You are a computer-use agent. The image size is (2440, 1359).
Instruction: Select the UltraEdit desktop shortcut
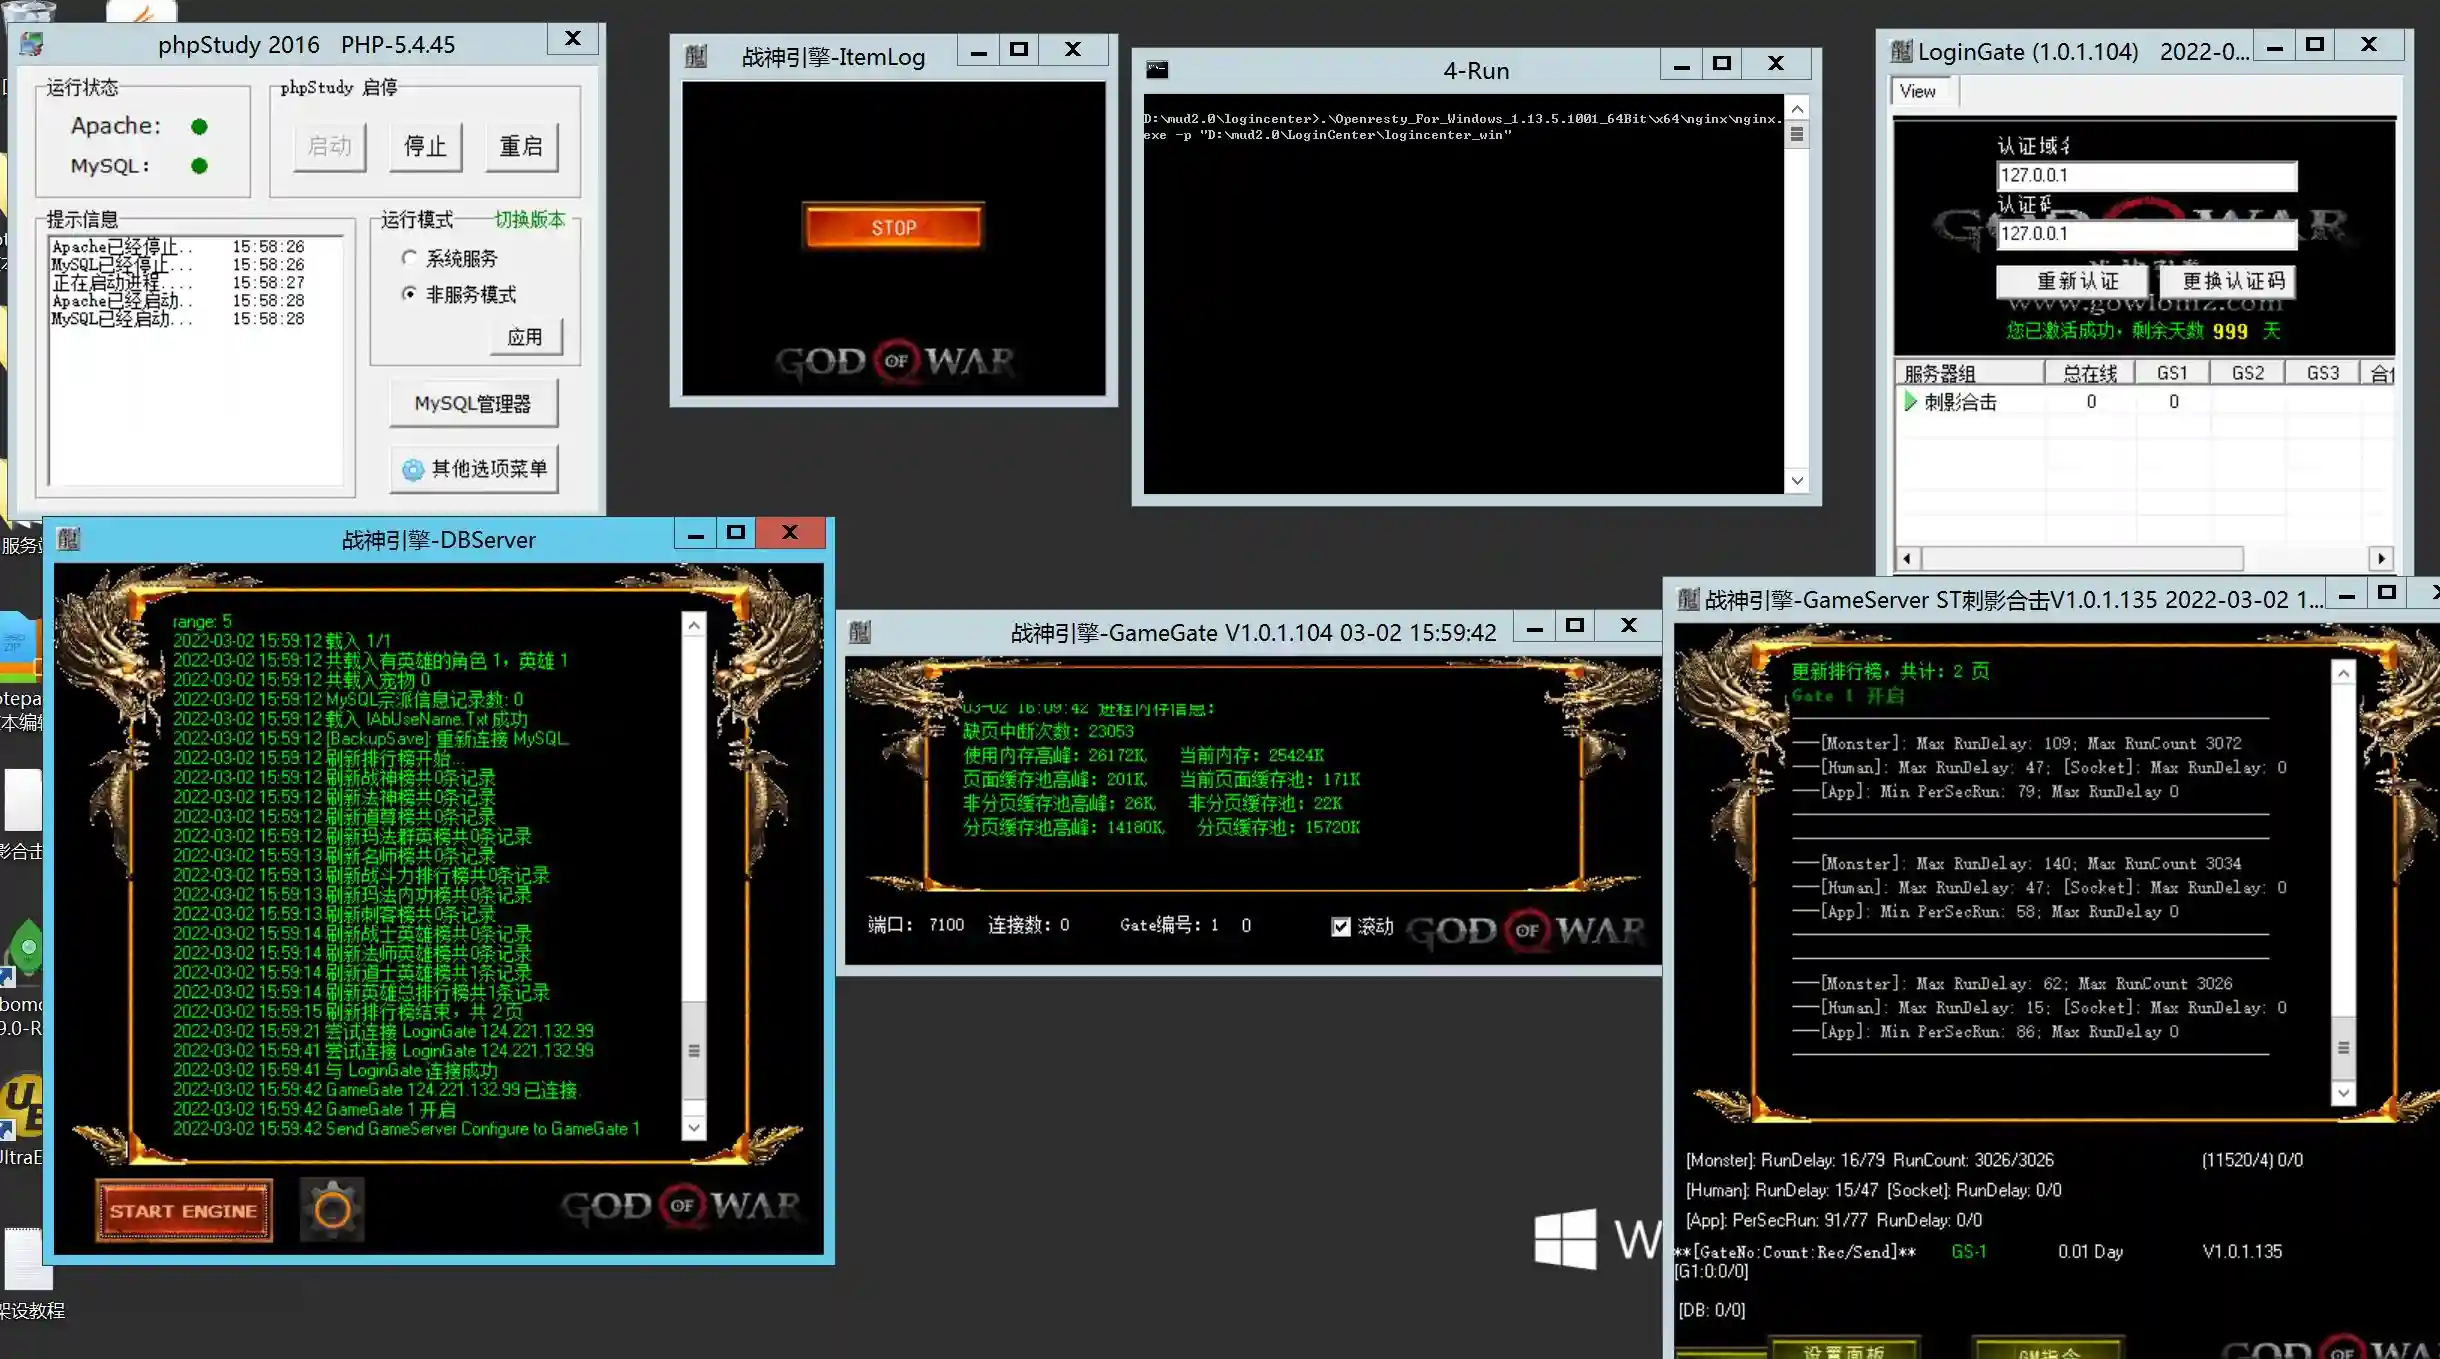22,1108
